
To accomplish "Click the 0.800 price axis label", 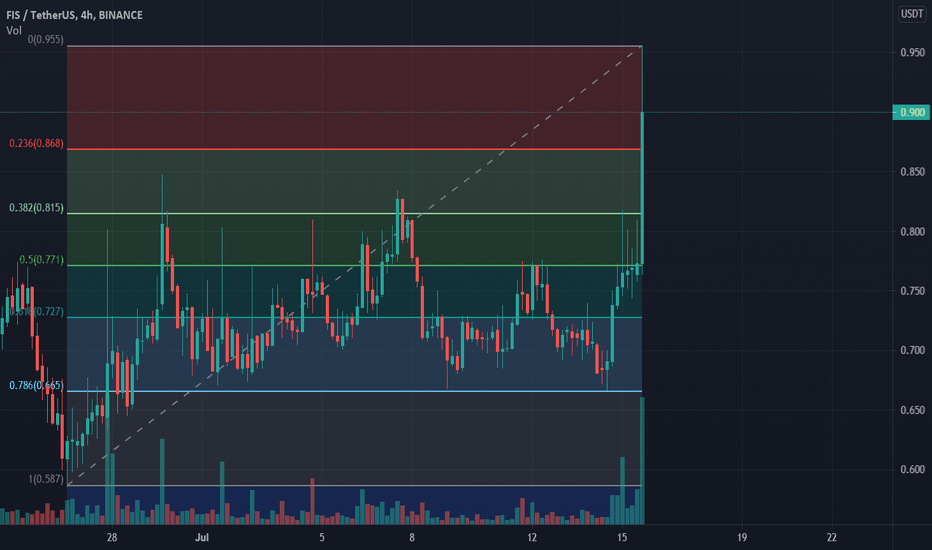I will (912, 231).
